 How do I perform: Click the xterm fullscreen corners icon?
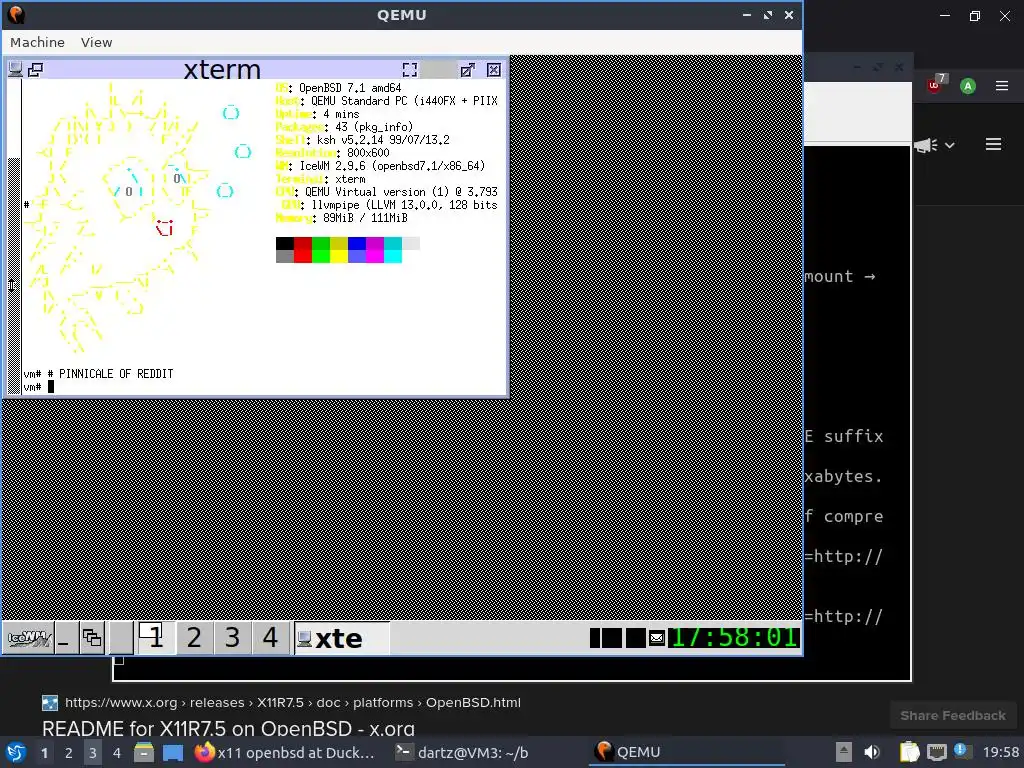click(x=409, y=70)
